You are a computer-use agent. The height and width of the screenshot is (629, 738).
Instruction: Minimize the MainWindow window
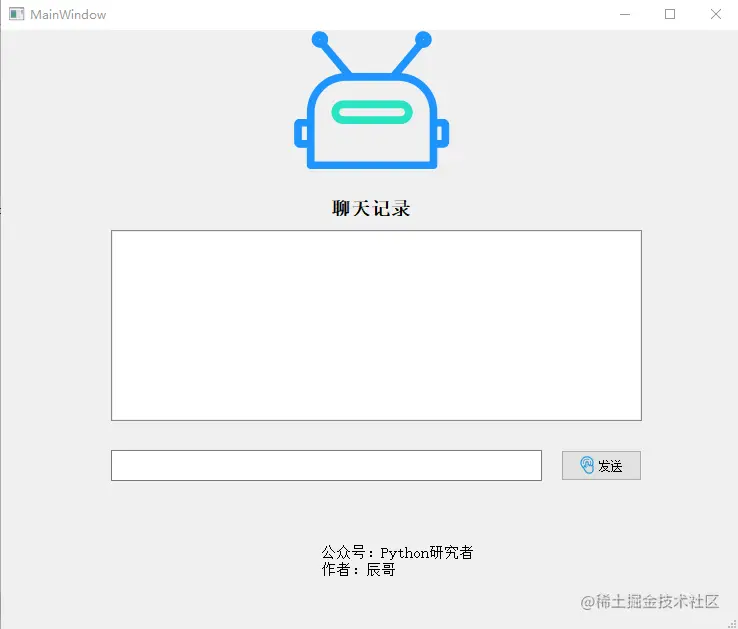(x=625, y=14)
